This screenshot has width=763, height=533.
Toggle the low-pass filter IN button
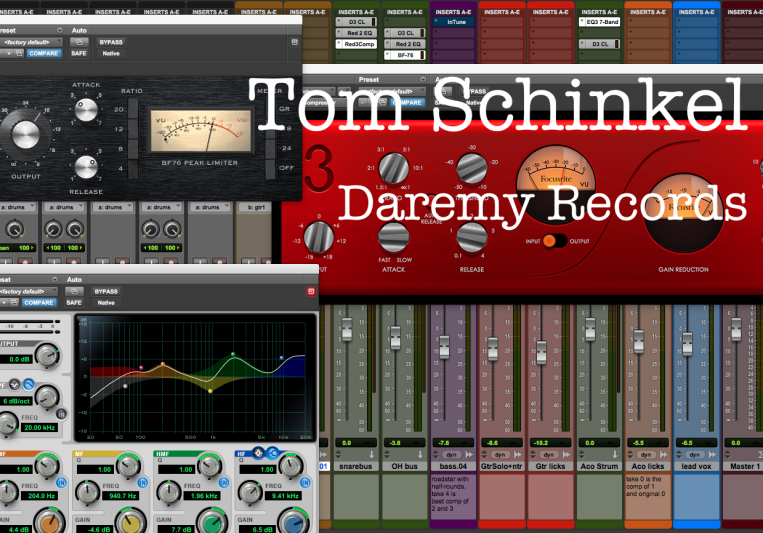point(61,414)
